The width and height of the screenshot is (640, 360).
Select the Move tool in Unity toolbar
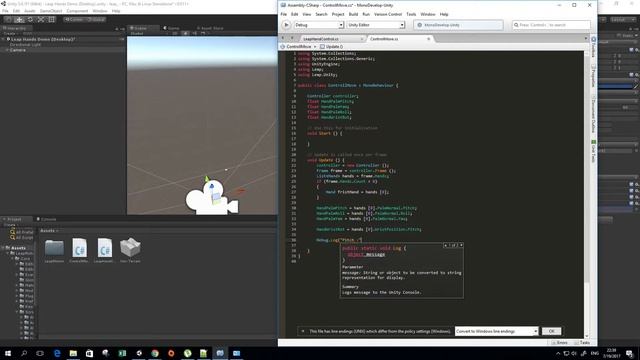19,20
